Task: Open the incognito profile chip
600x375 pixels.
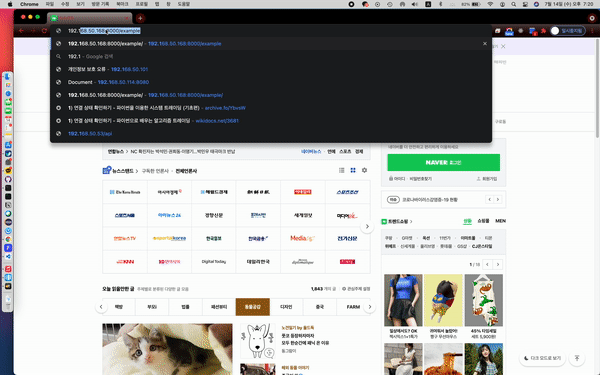Action: 568,31
